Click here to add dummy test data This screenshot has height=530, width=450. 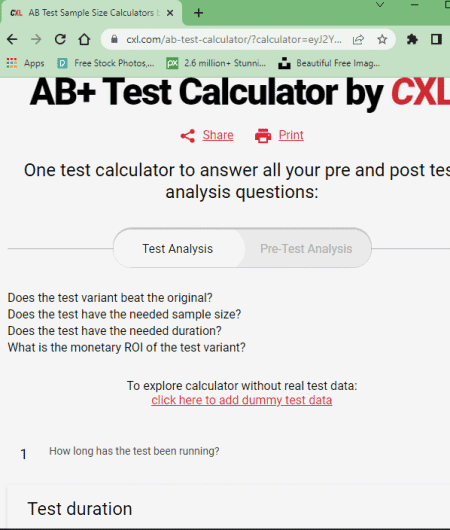click(242, 400)
